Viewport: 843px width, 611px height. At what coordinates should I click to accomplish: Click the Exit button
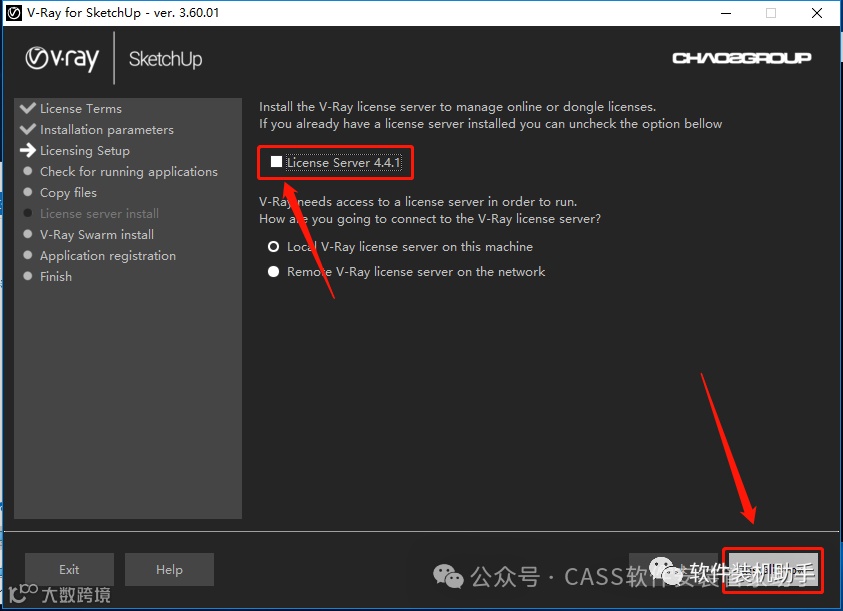(69, 570)
